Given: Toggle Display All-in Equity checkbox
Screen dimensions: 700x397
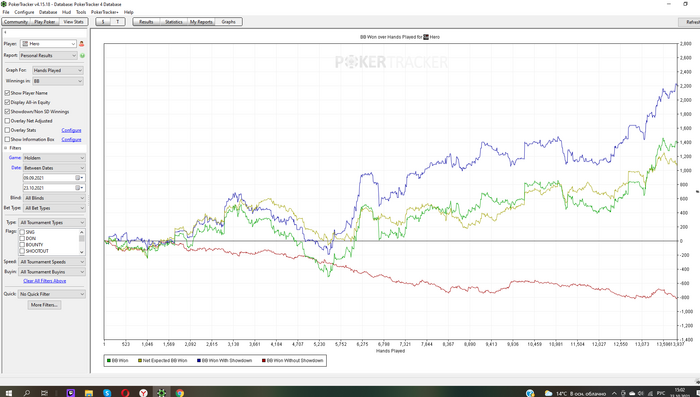Looking at the screenshot, I should pyautogui.click(x=7, y=102).
